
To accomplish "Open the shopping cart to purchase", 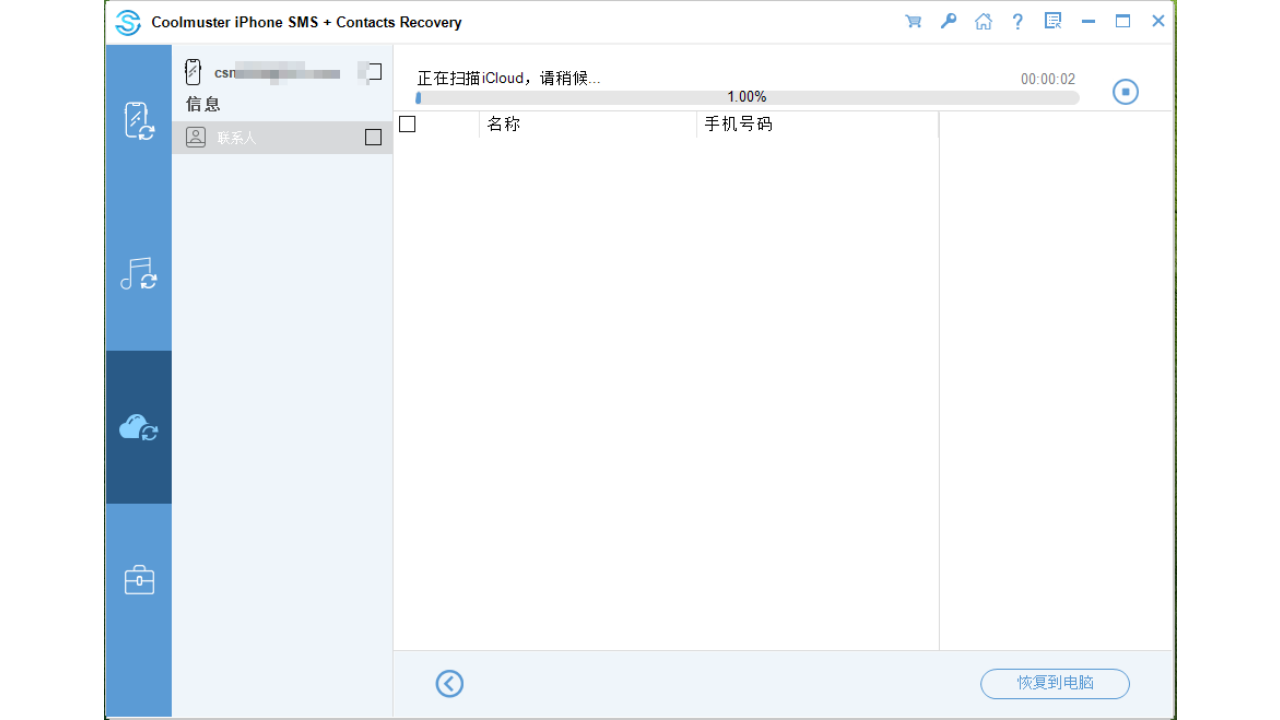I will (913, 20).
